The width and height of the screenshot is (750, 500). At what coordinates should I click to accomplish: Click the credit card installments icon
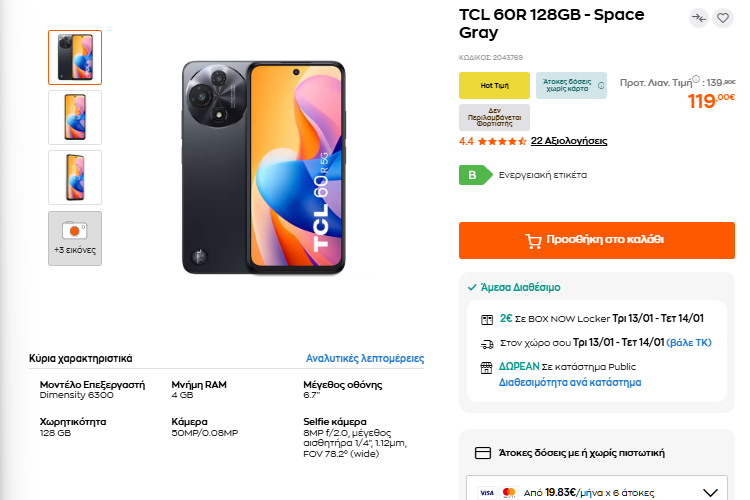[483, 453]
